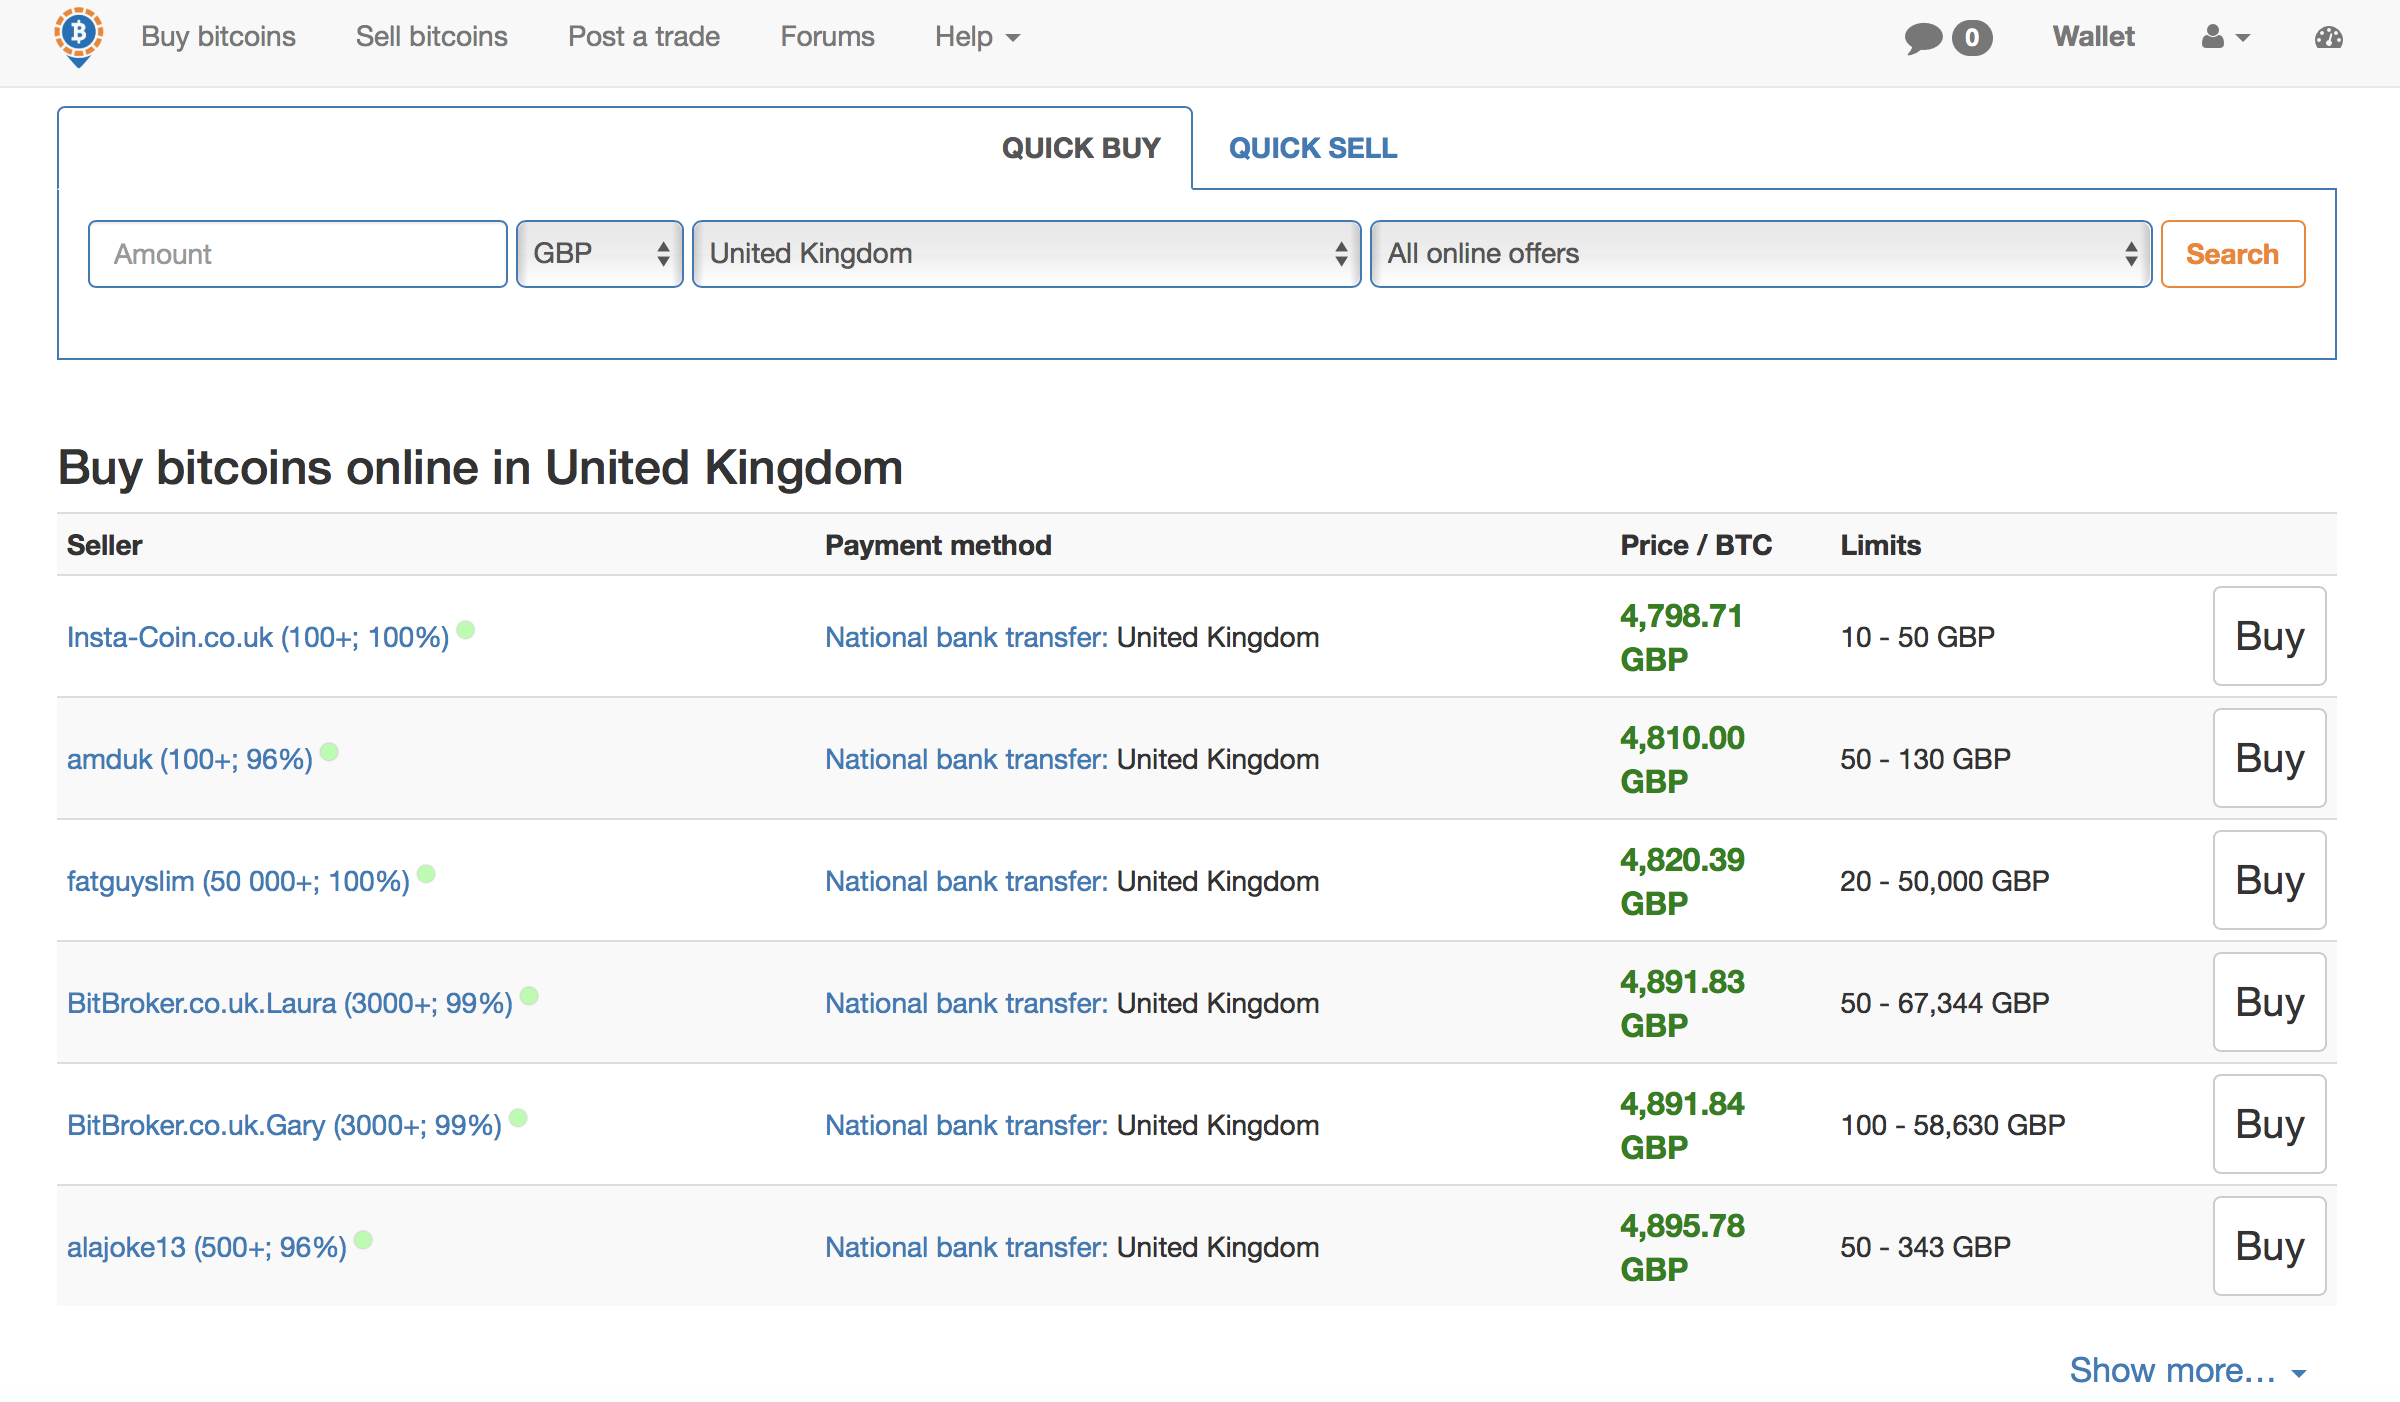Open the Buy bitcoins nav item
The width and height of the screenshot is (2400, 1402).
pyautogui.click(x=218, y=36)
